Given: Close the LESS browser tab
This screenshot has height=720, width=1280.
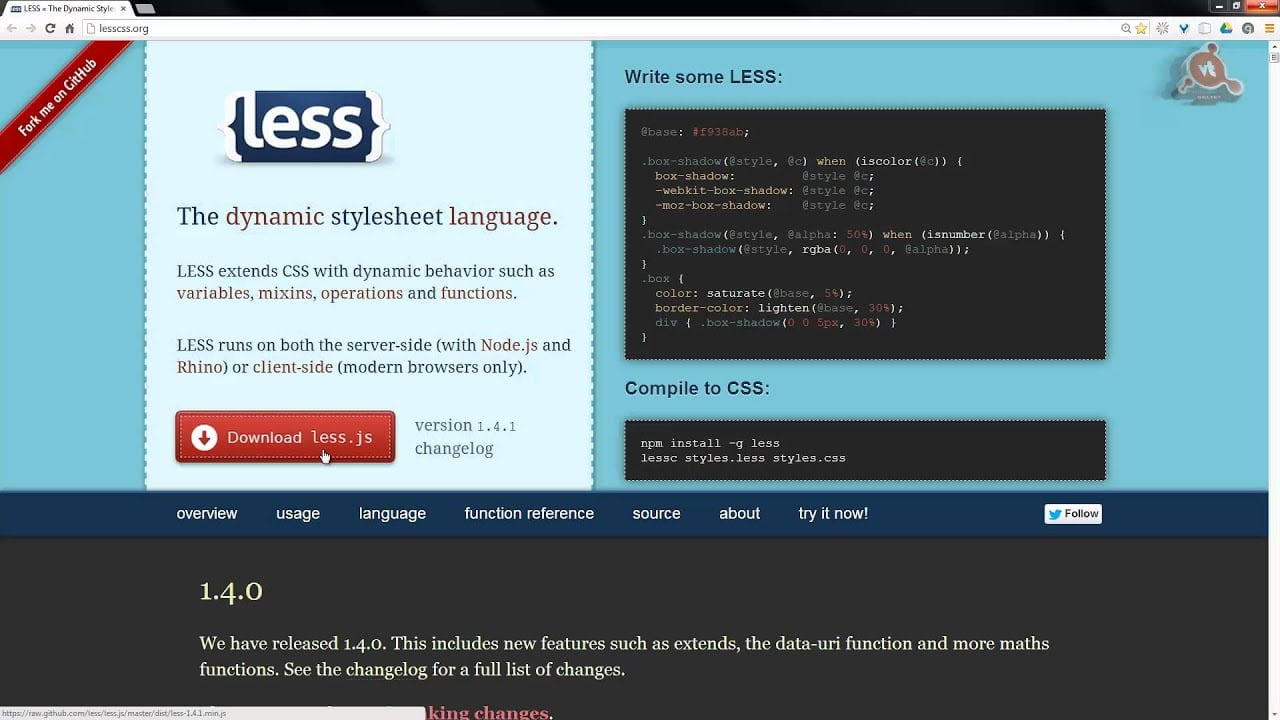Looking at the screenshot, I should [123, 8].
